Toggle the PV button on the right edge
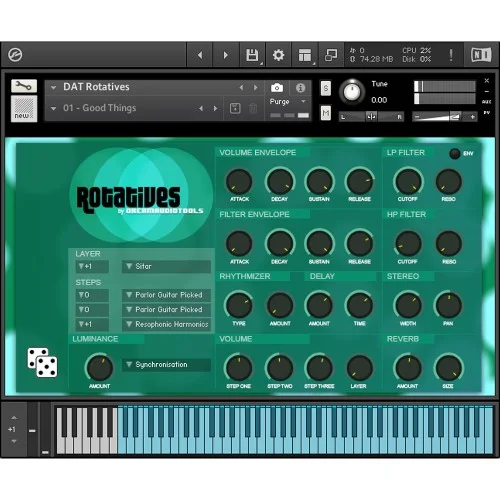This screenshot has height=500, width=500. (x=486, y=113)
